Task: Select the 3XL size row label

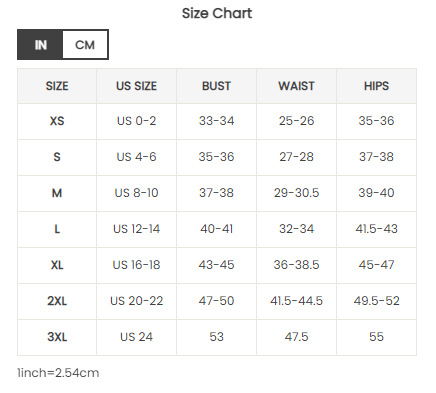Action: (x=57, y=337)
